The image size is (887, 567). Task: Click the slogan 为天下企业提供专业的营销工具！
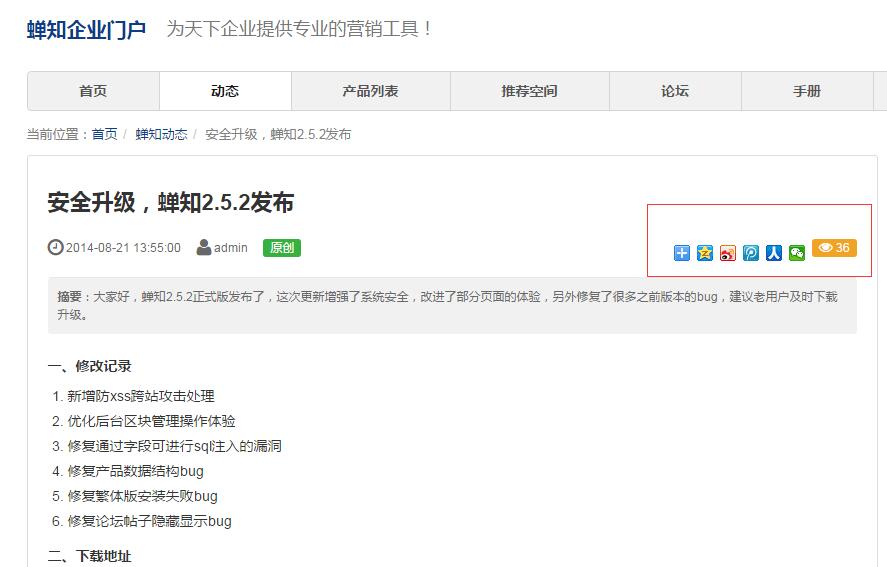(299, 29)
